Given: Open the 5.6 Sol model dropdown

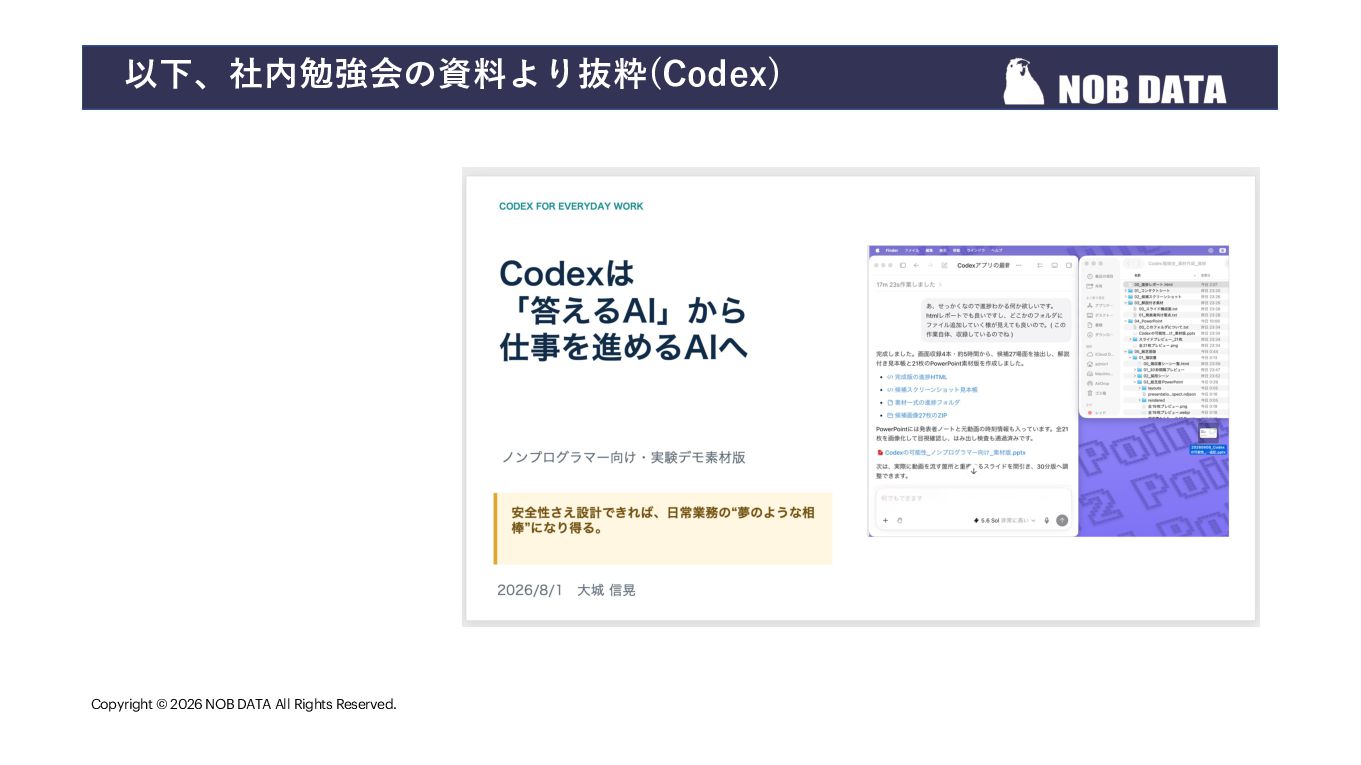Looking at the screenshot, I should (1003, 520).
